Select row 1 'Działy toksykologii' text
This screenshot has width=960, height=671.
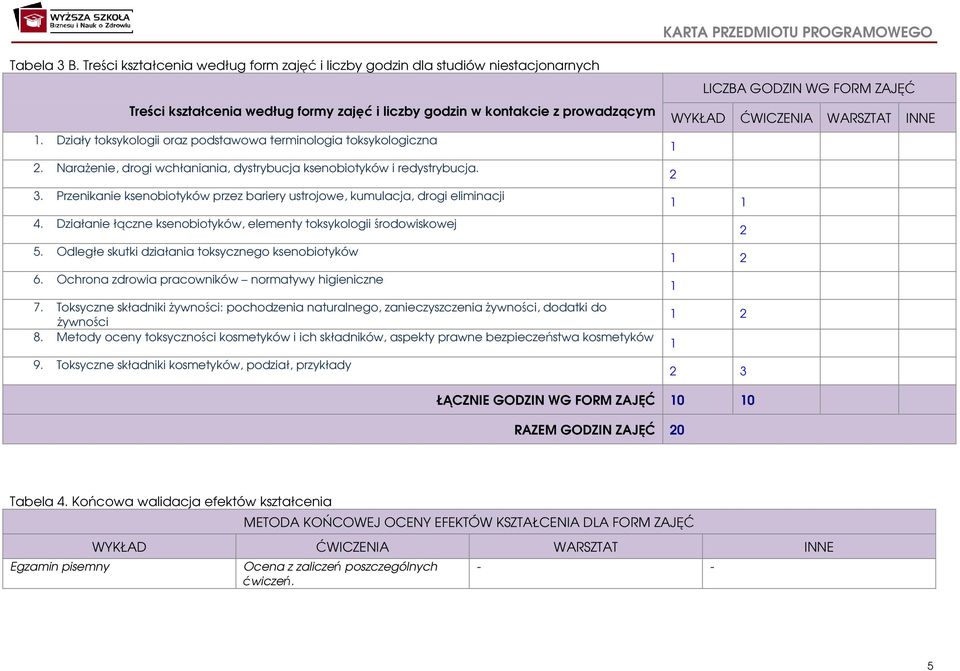pyautogui.click(x=247, y=140)
